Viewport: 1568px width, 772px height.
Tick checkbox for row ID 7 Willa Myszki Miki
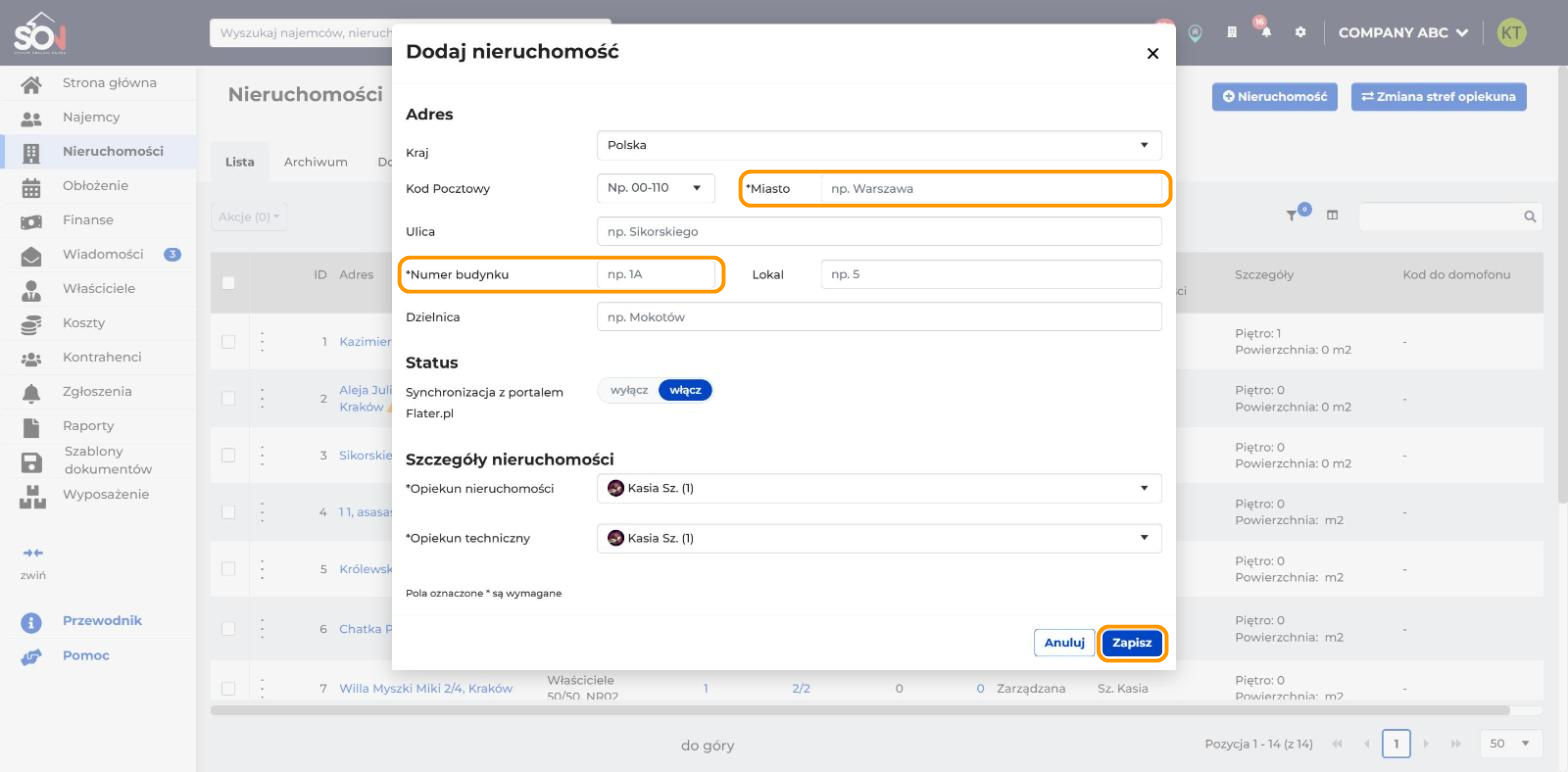[228, 688]
